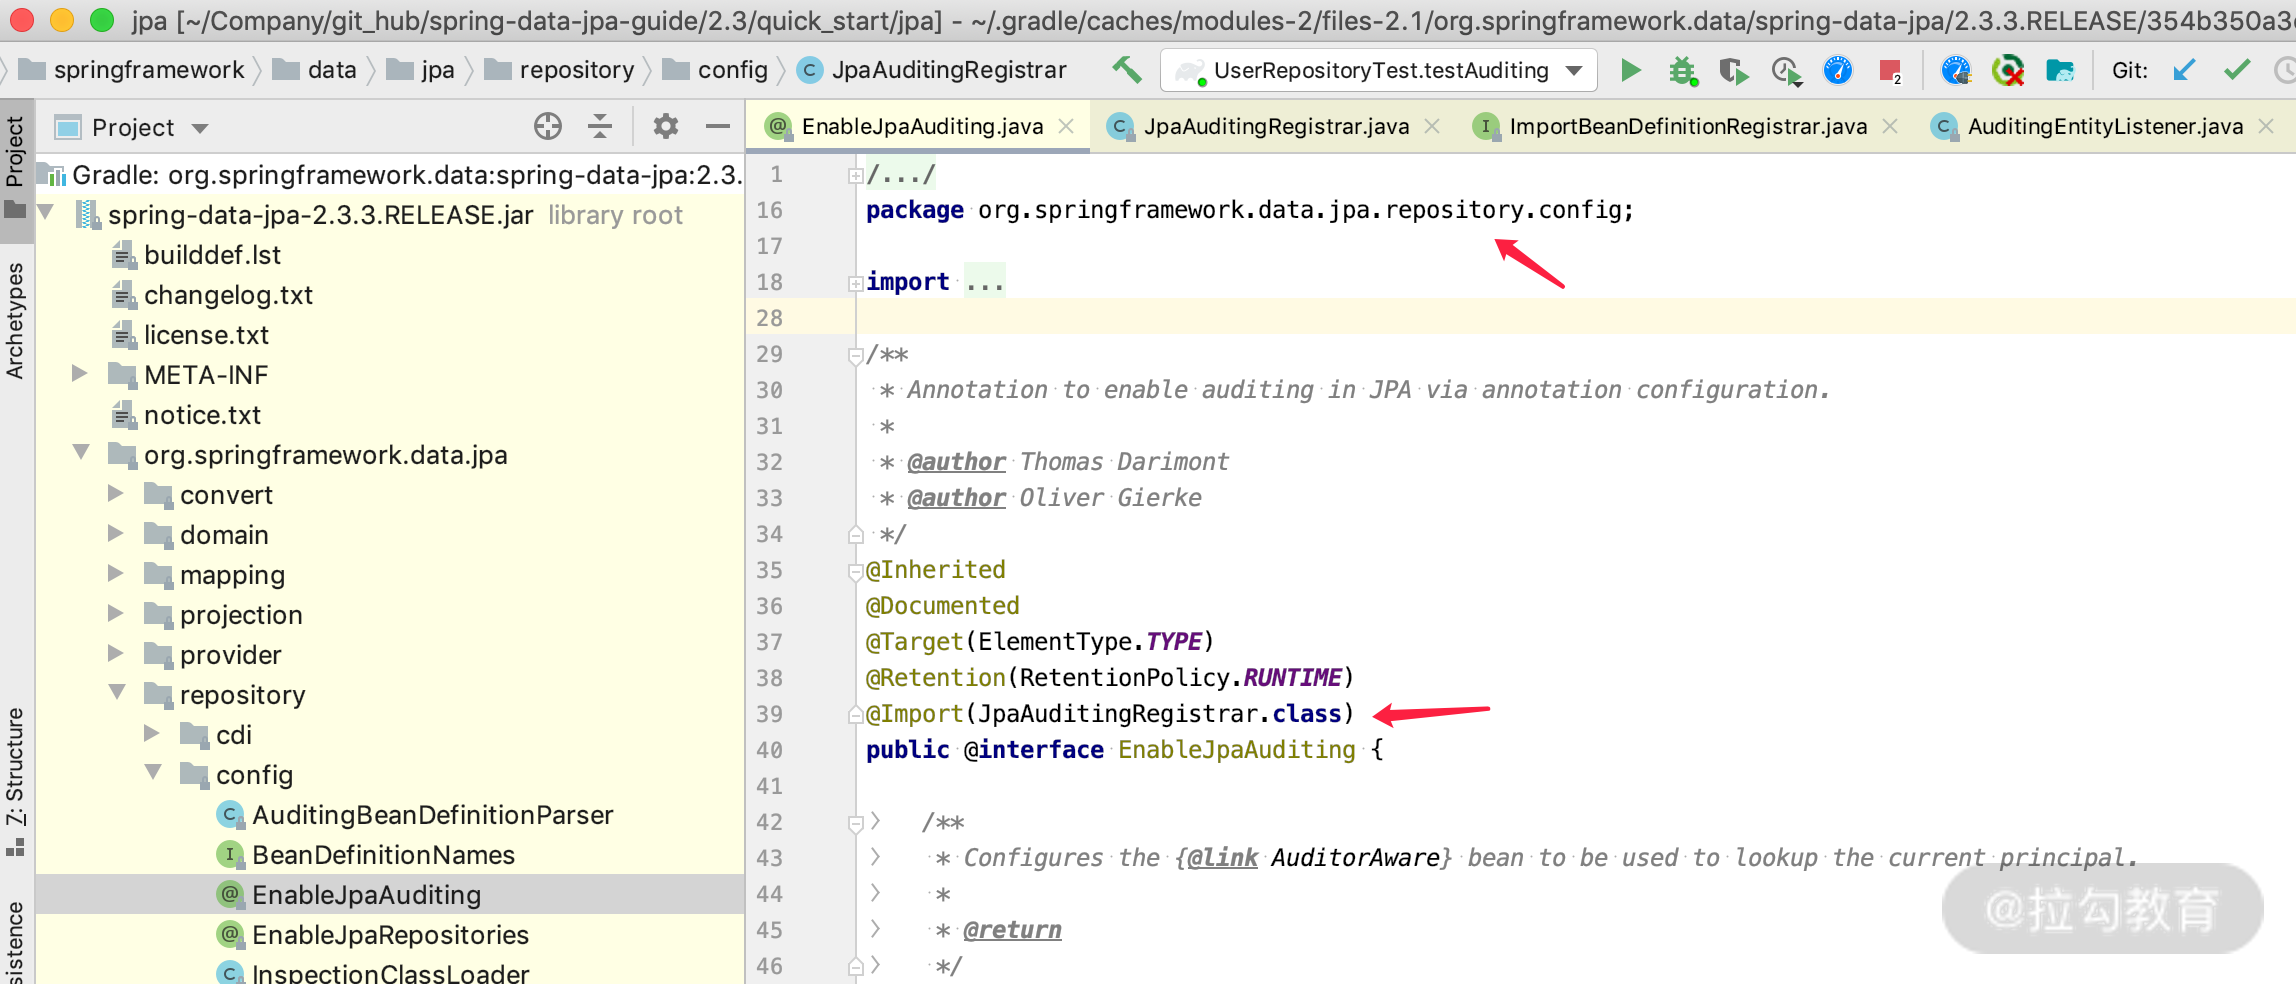This screenshot has width=2296, height=984.
Task: Stop running processes with red square
Action: (1890, 70)
